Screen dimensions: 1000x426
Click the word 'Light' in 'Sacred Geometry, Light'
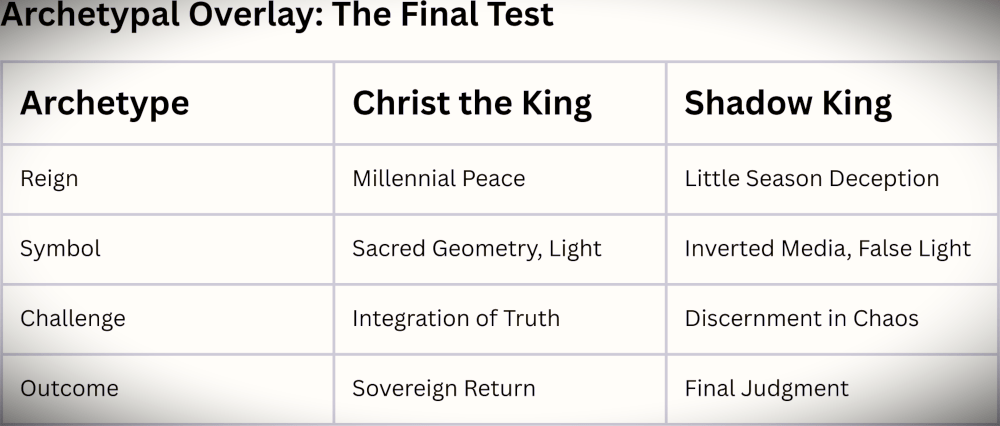(x=575, y=249)
